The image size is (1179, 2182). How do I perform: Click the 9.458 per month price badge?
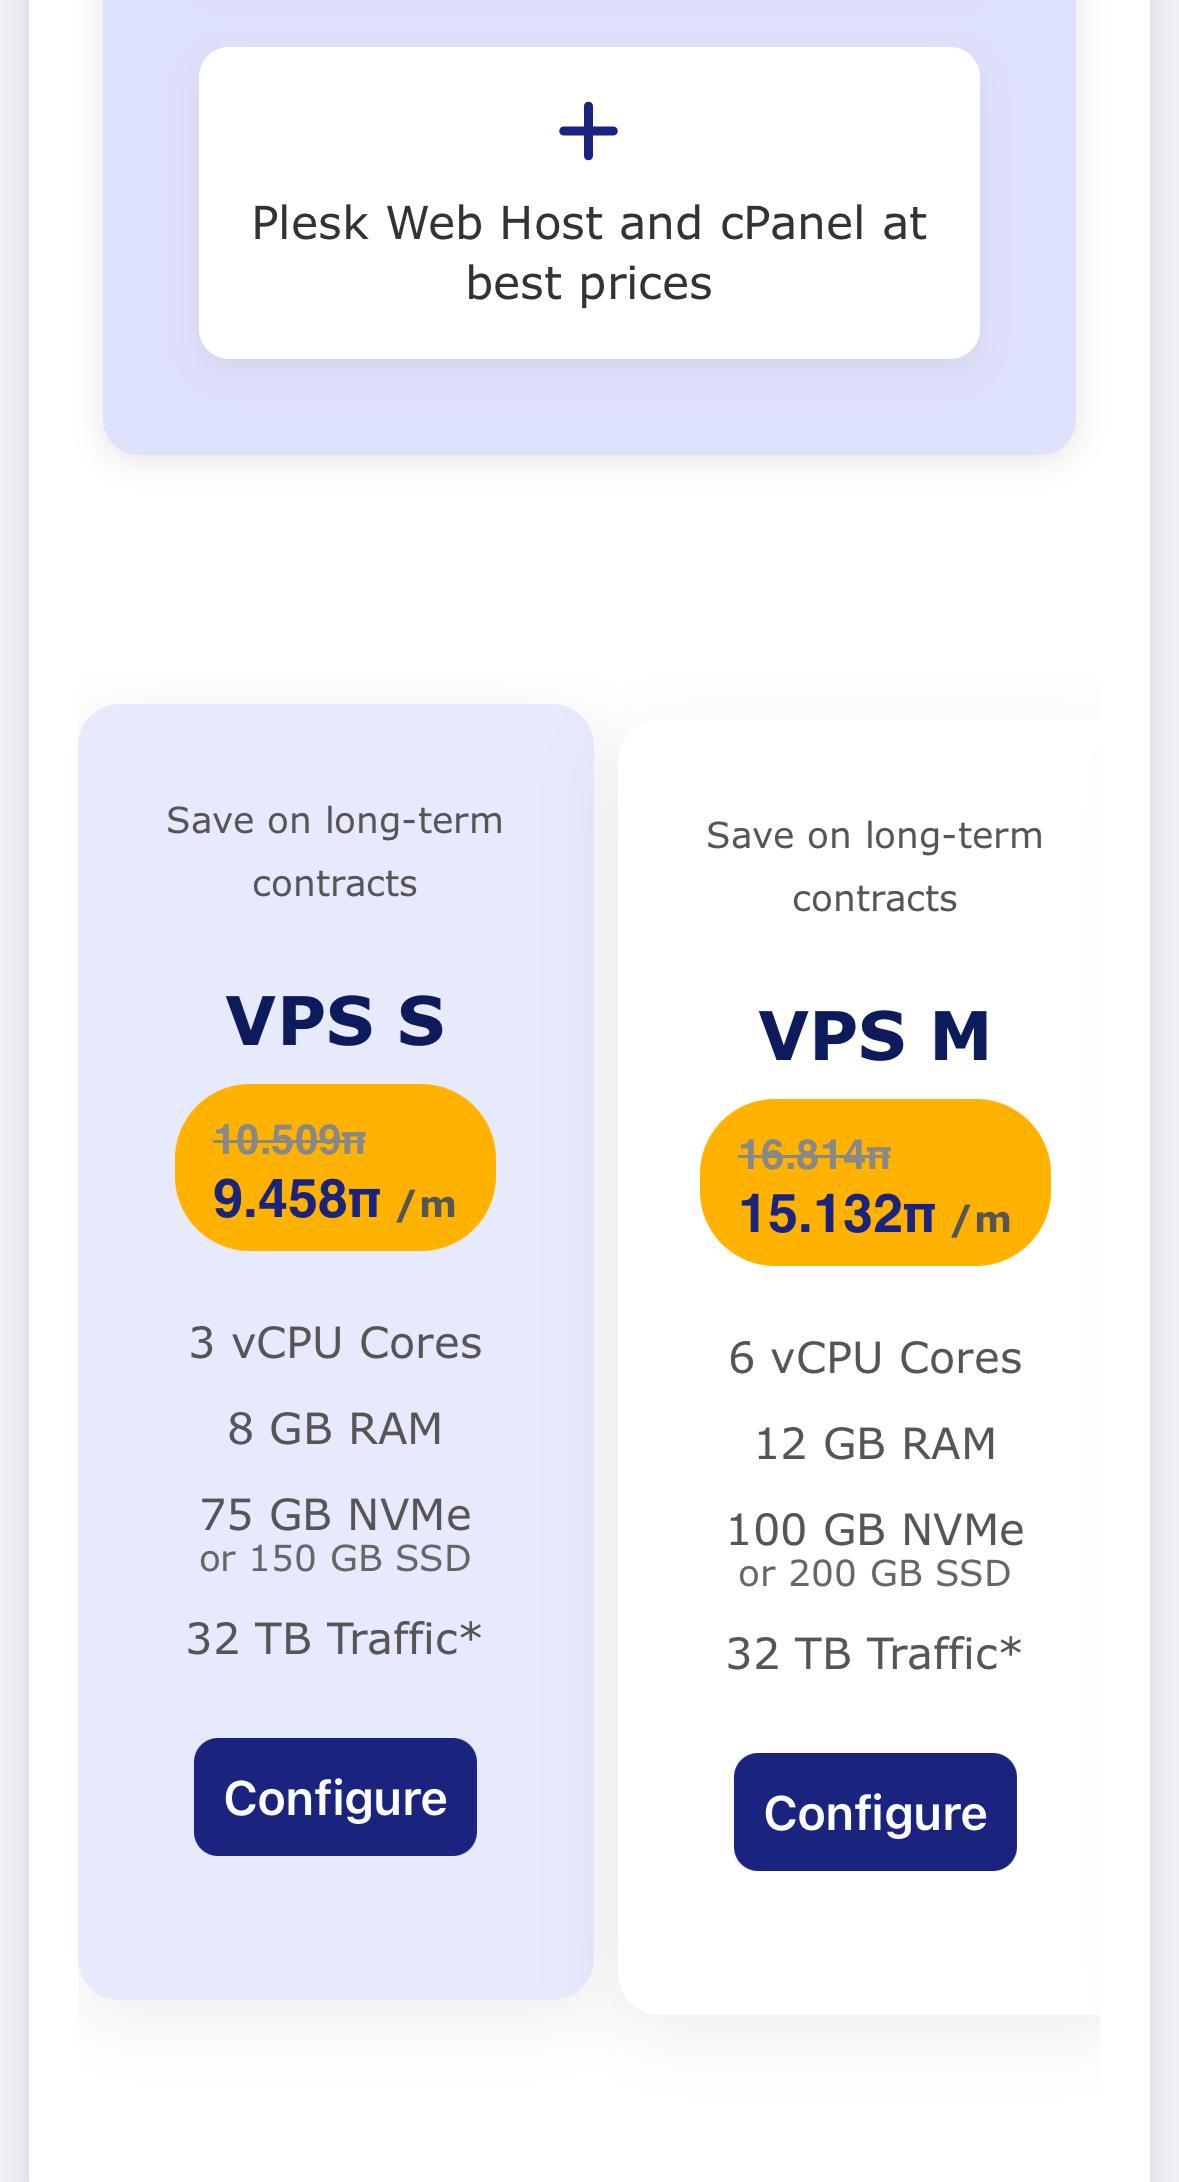pos(335,1167)
